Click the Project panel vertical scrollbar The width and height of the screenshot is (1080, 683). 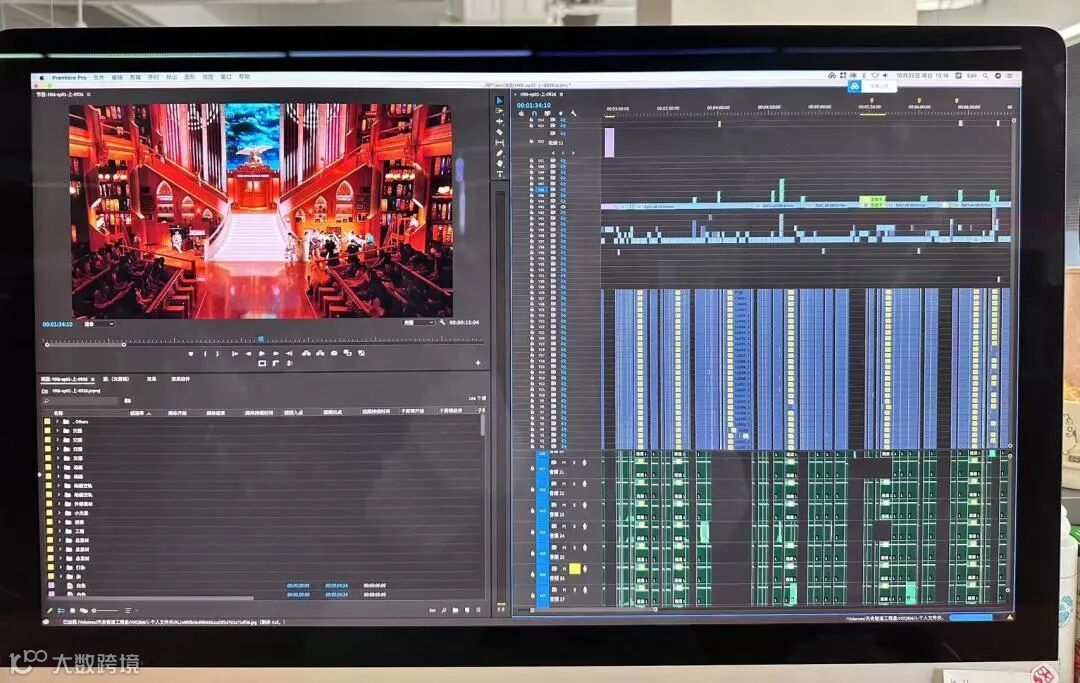pos(482,425)
